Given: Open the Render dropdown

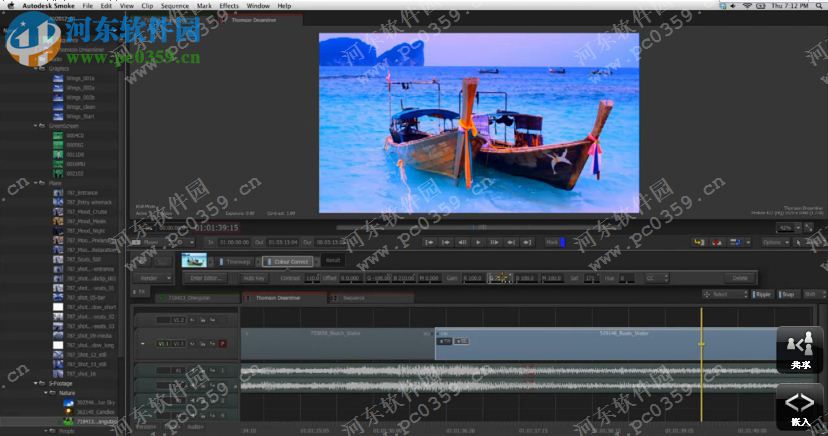Looking at the screenshot, I should point(153,278).
